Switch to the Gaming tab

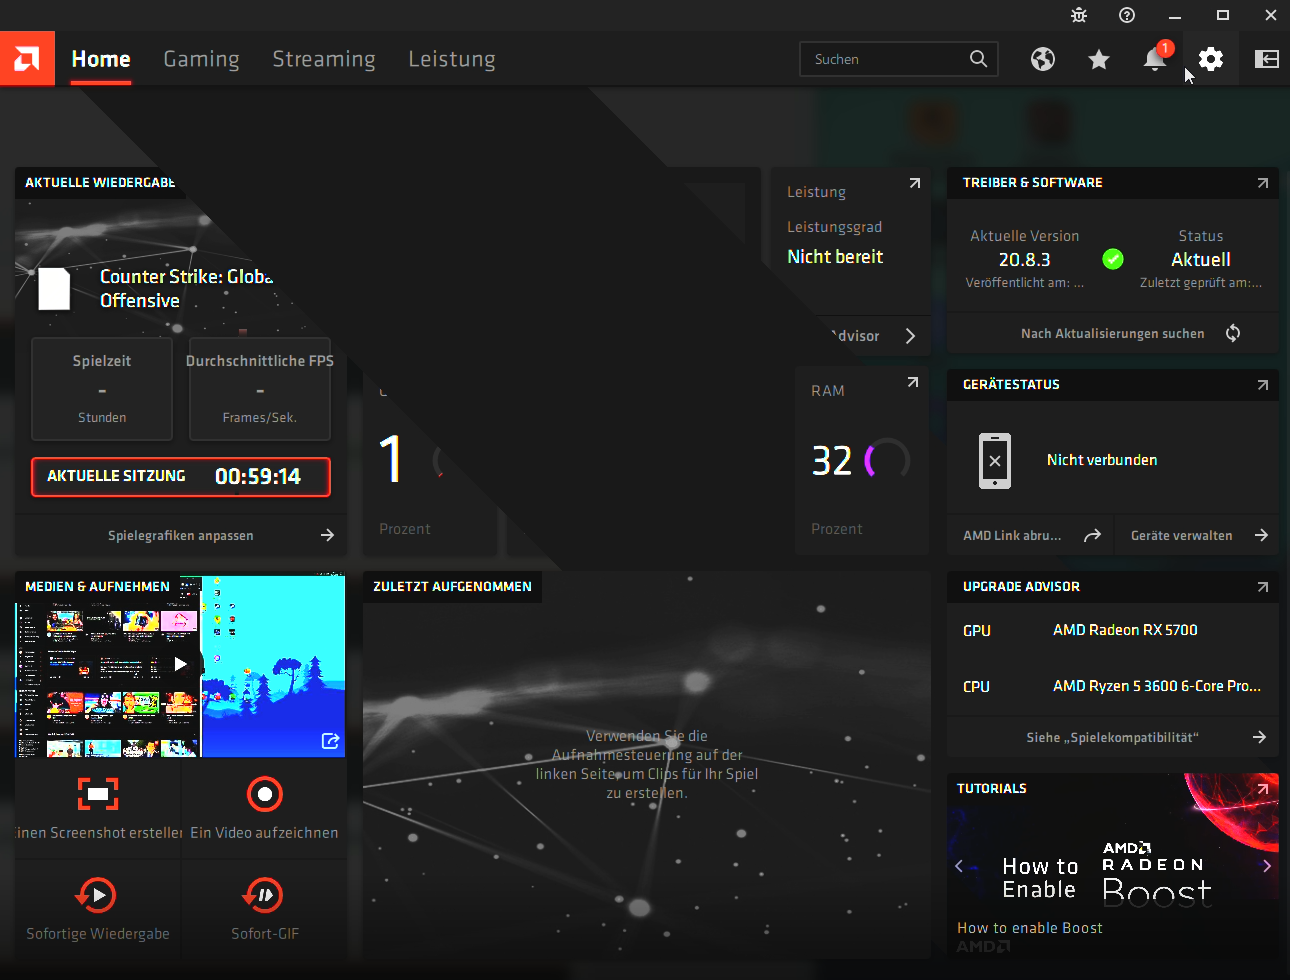point(201,59)
